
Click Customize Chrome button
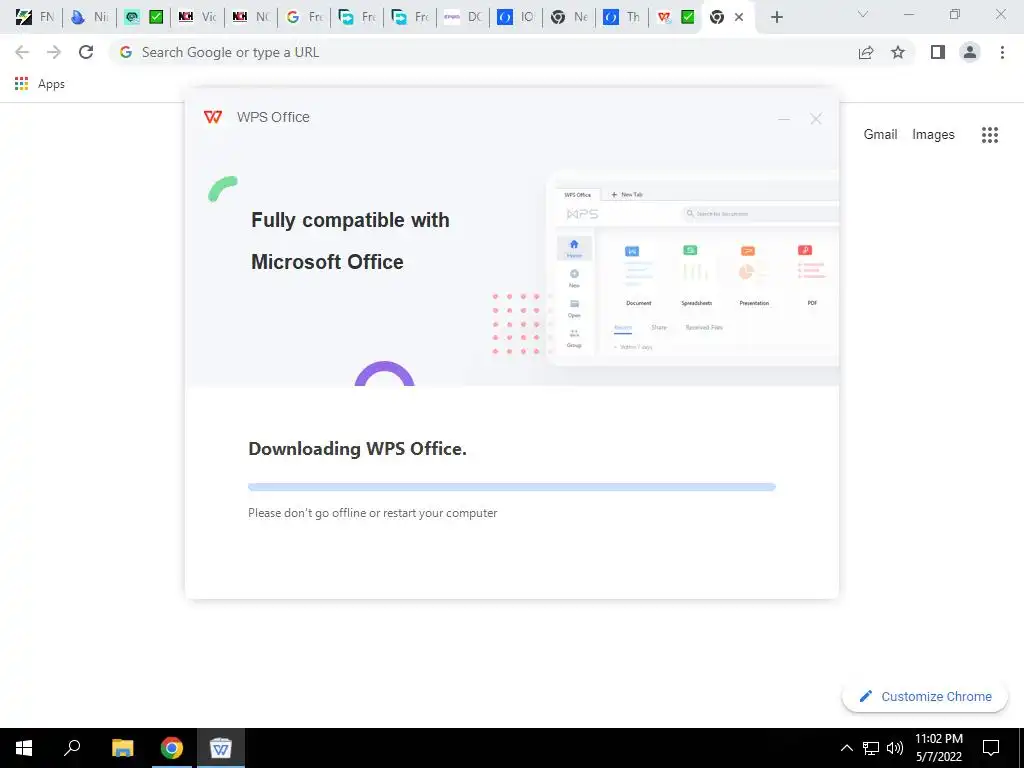pos(925,697)
